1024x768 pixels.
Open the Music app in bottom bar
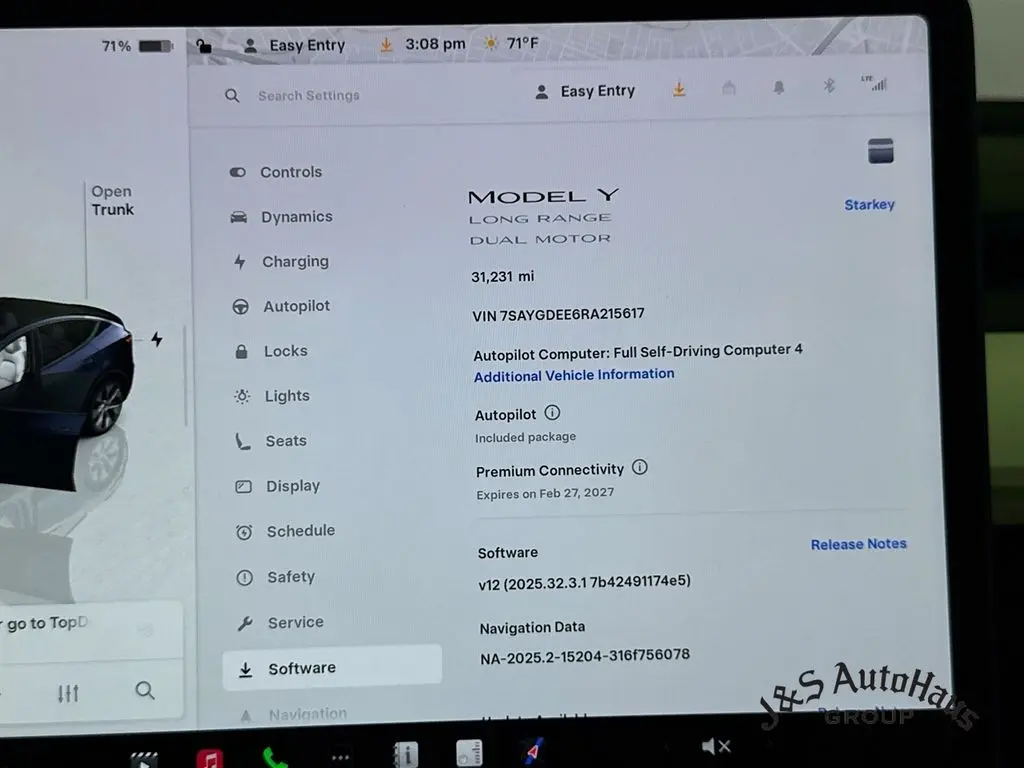(x=210, y=757)
